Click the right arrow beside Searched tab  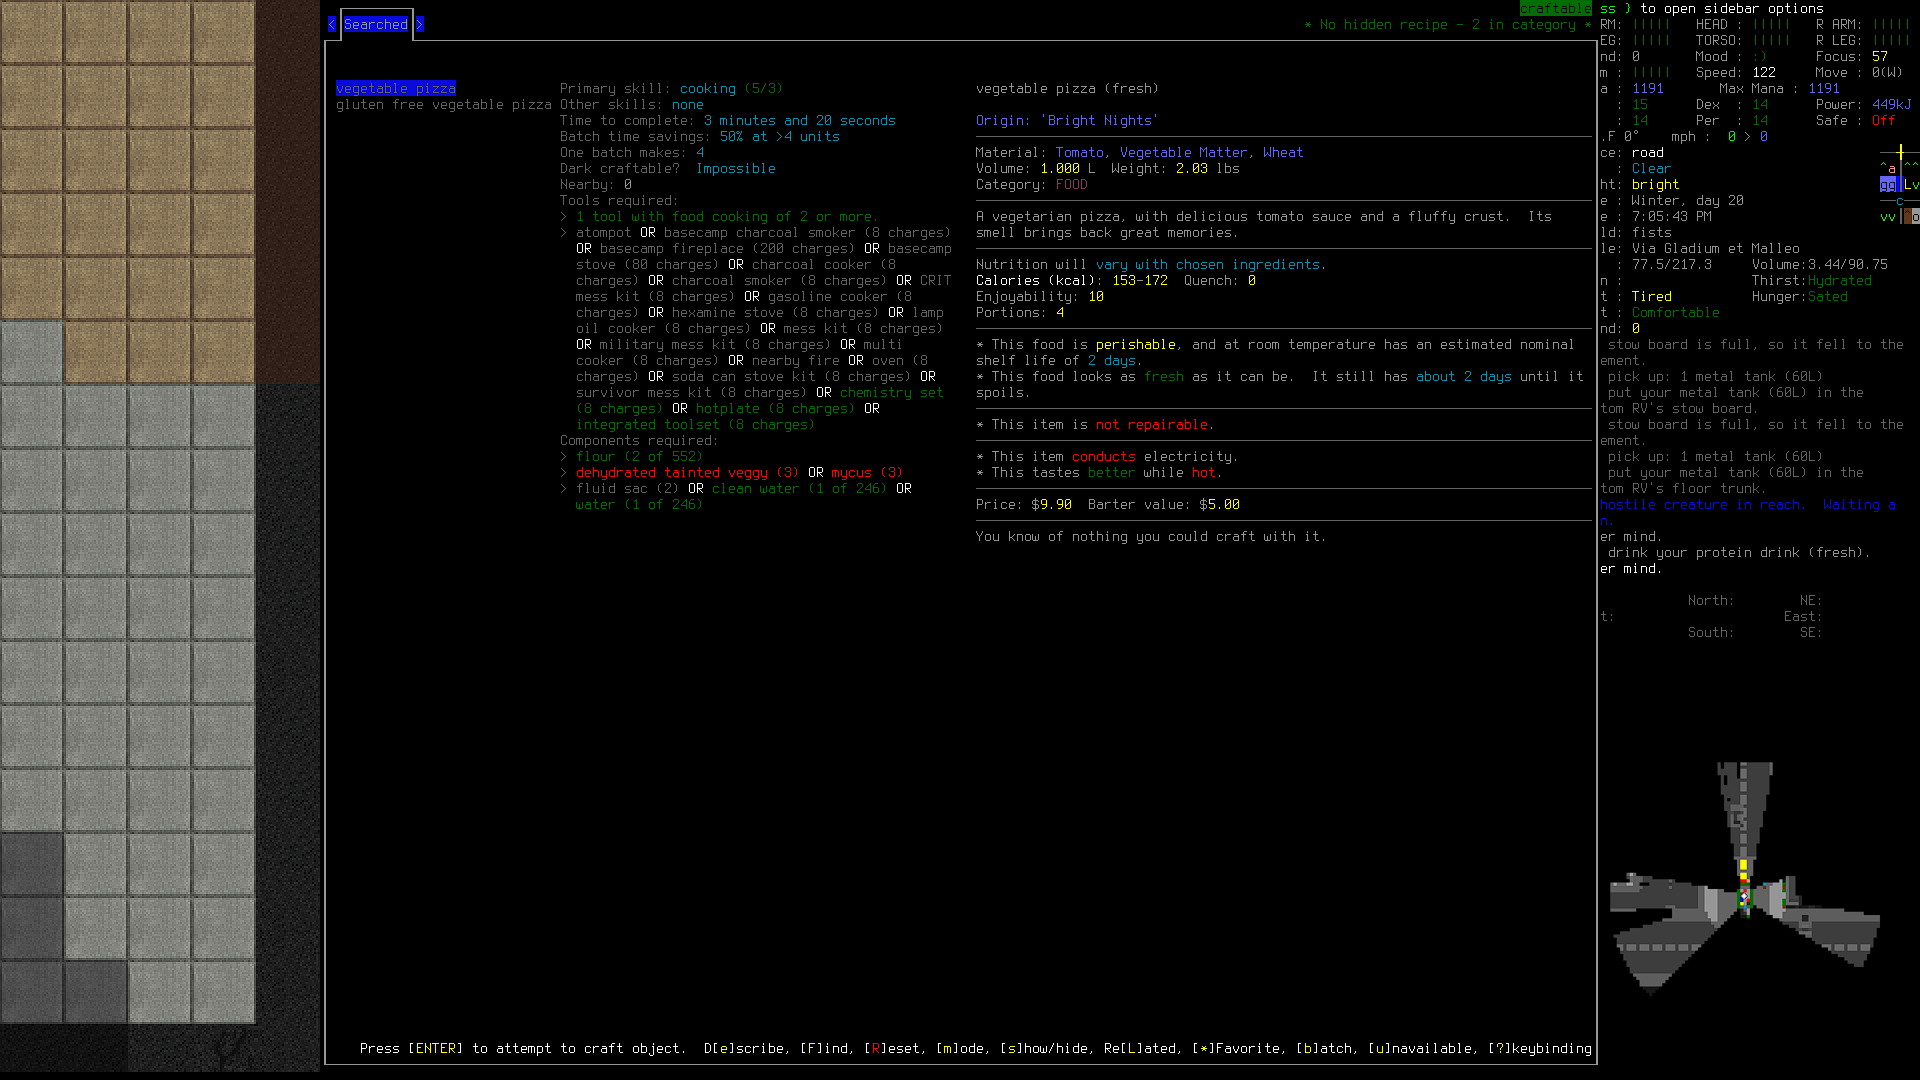(x=420, y=24)
